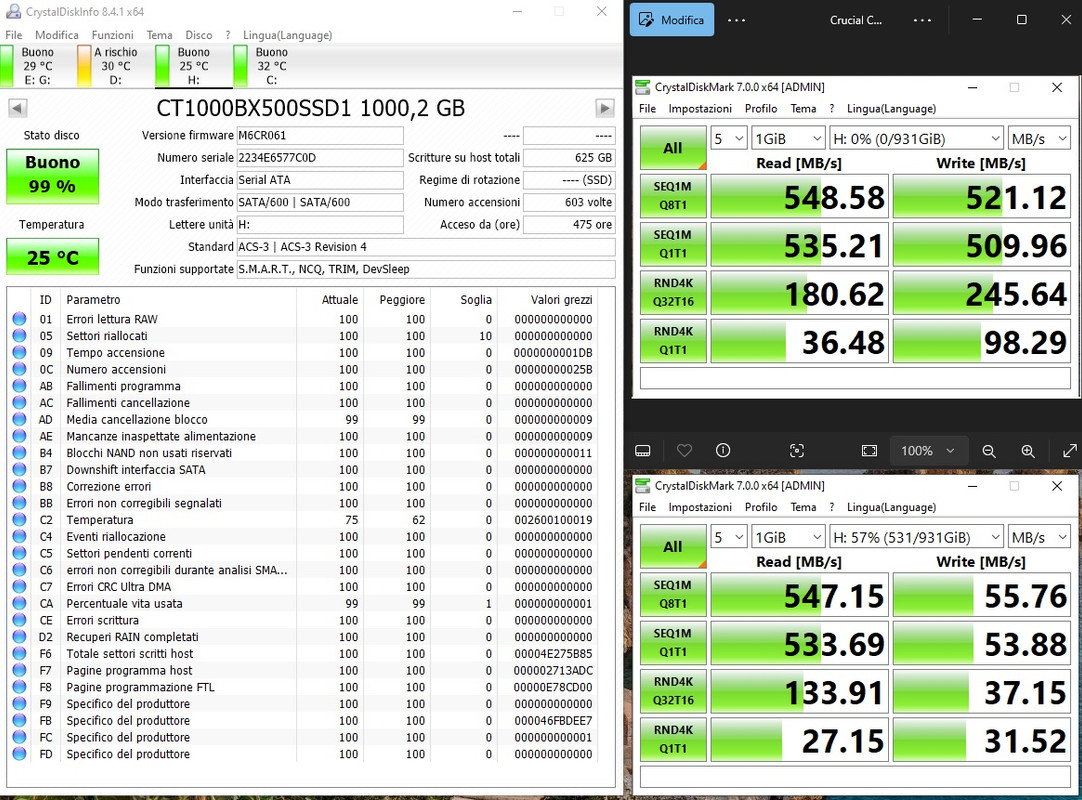Screen dimensions: 1082x800
Task: Click the Soglia column header
Action: click(x=475, y=300)
